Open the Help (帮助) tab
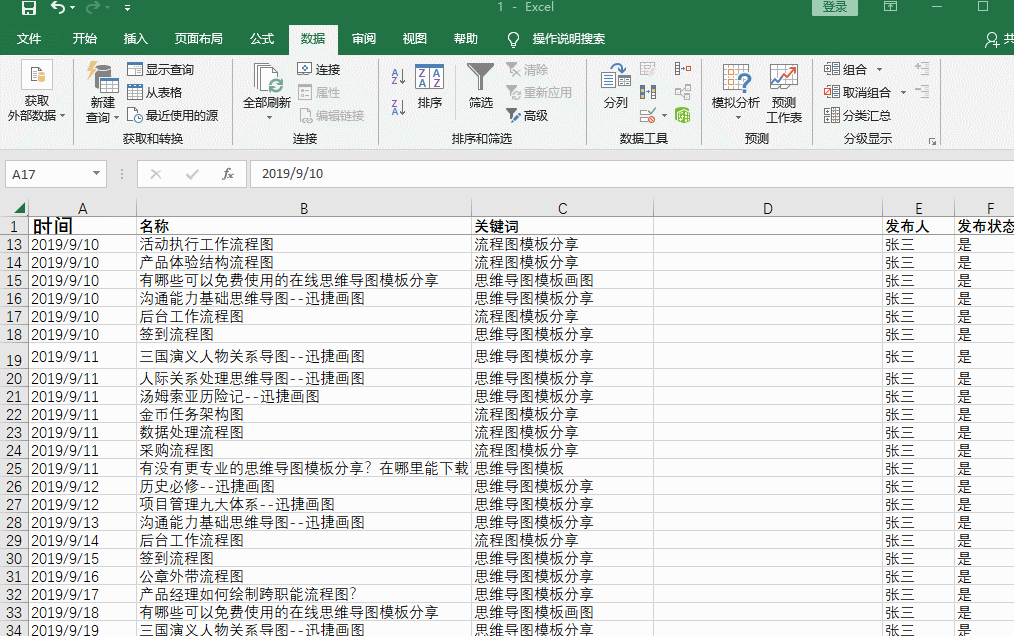 (466, 39)
